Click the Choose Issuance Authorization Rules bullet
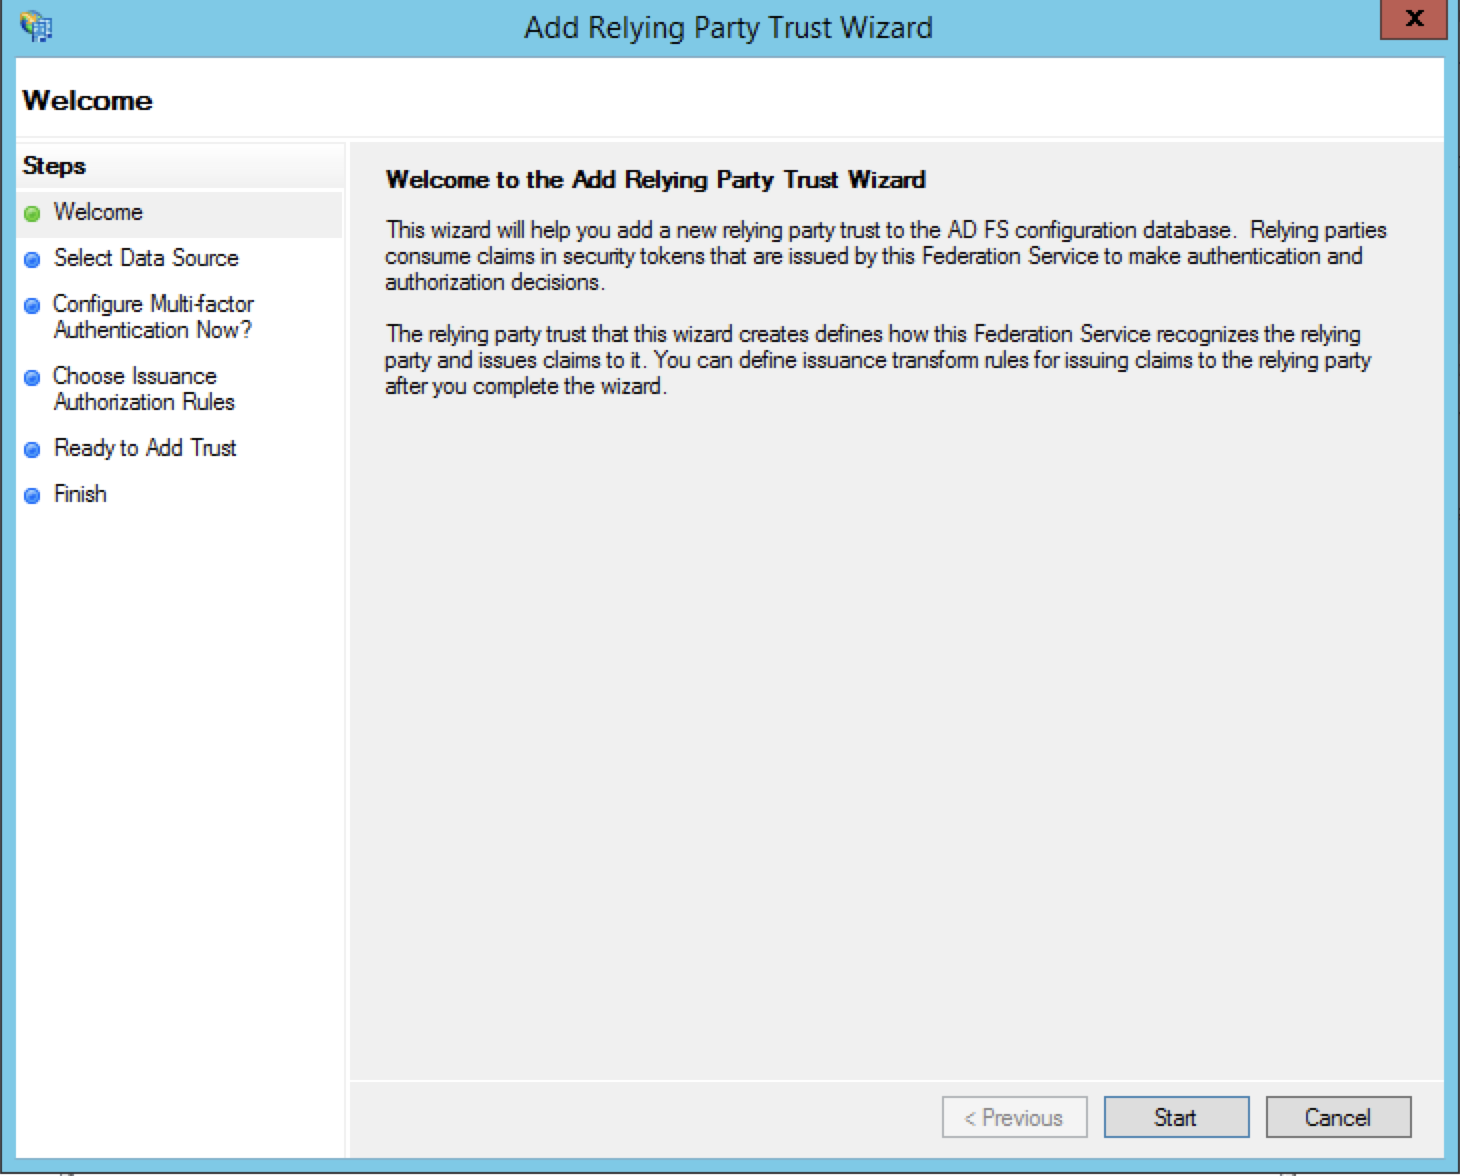1460x1176 pixels. pos(34,377)
